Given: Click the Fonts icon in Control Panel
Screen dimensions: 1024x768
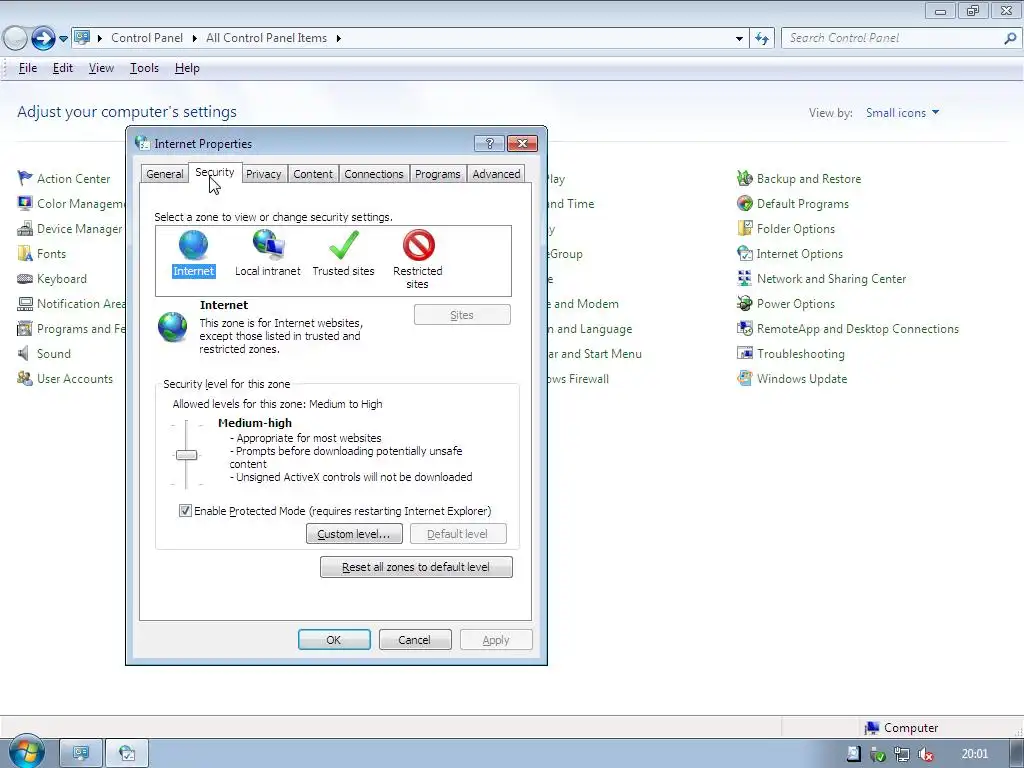Looking at the screenshot, I should click(25, 253).
